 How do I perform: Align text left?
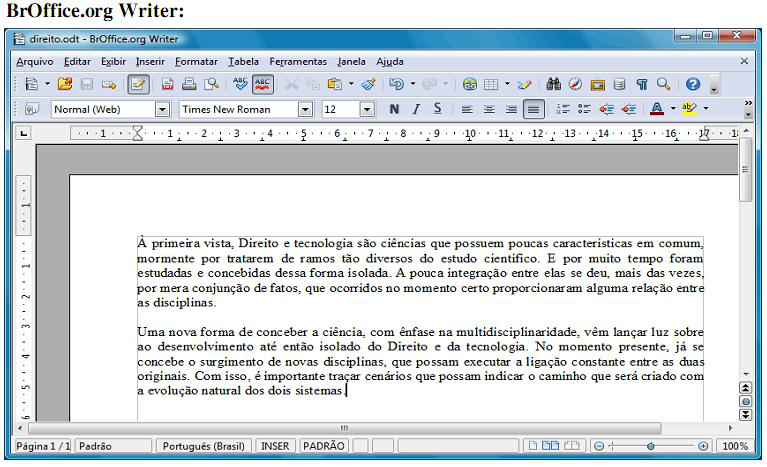[x=467, y=110]
